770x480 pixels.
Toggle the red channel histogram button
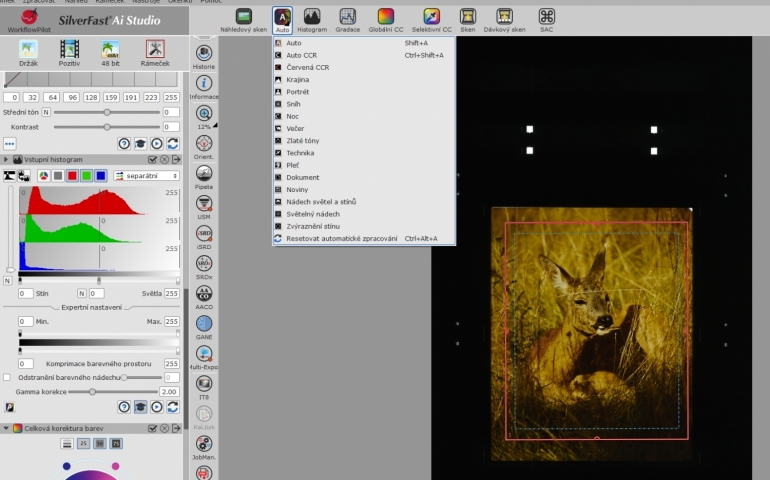pyautogui.click(x=72, y=175)
